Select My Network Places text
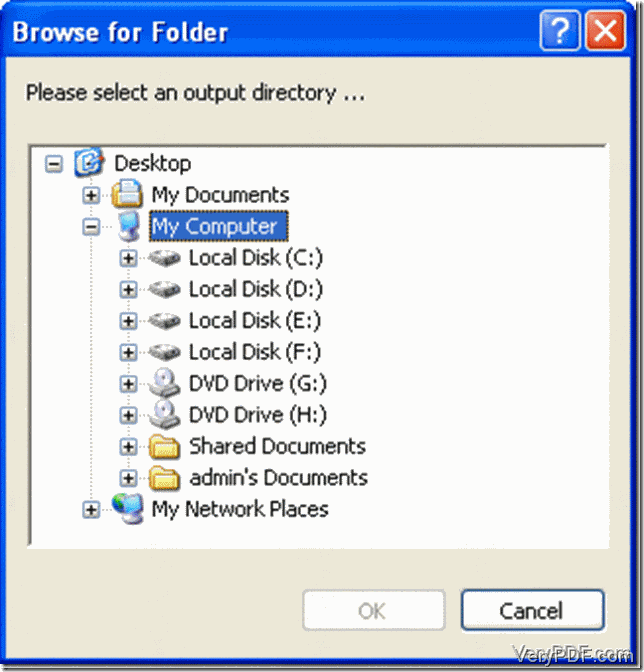The height and width of the screenshot is (672, 644). (x=240, y=509)
